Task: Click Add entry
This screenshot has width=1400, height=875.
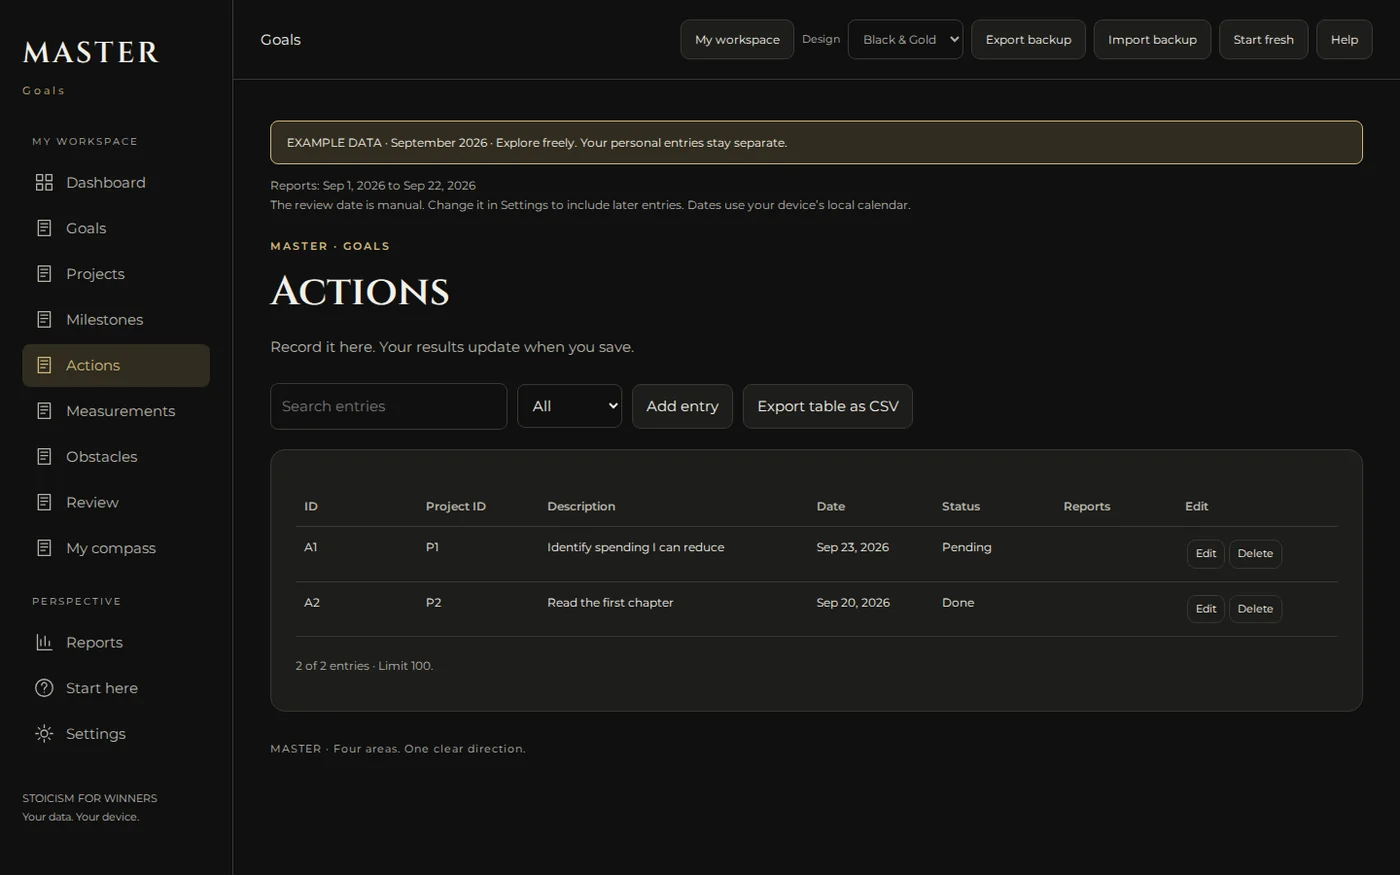Action: point(682,406)
